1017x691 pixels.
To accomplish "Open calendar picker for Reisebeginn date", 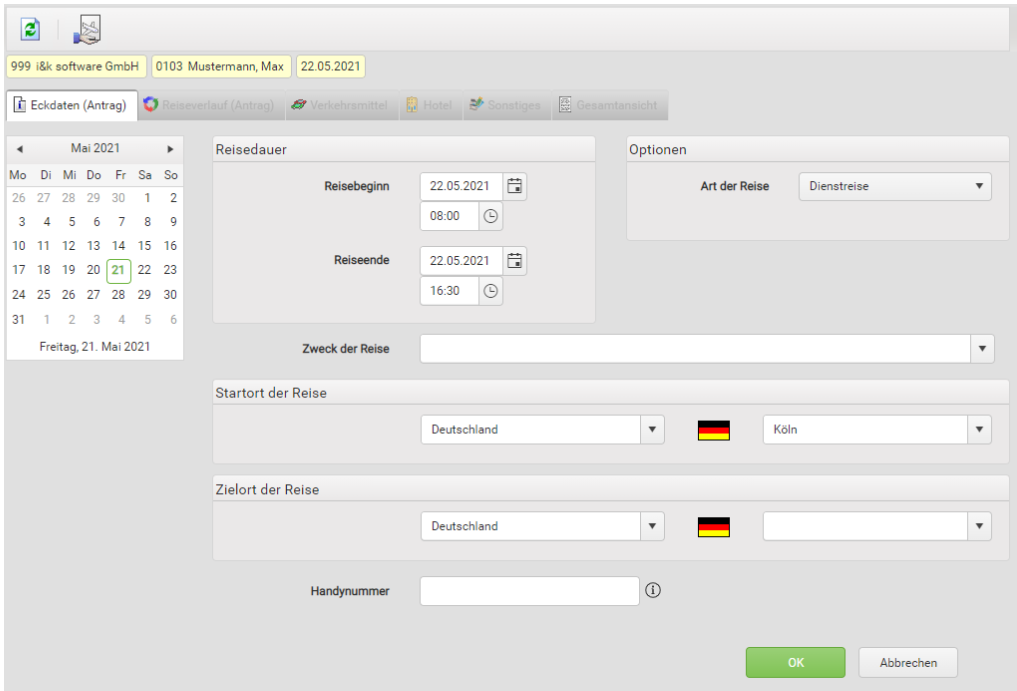I will click(x=515, y=186).
